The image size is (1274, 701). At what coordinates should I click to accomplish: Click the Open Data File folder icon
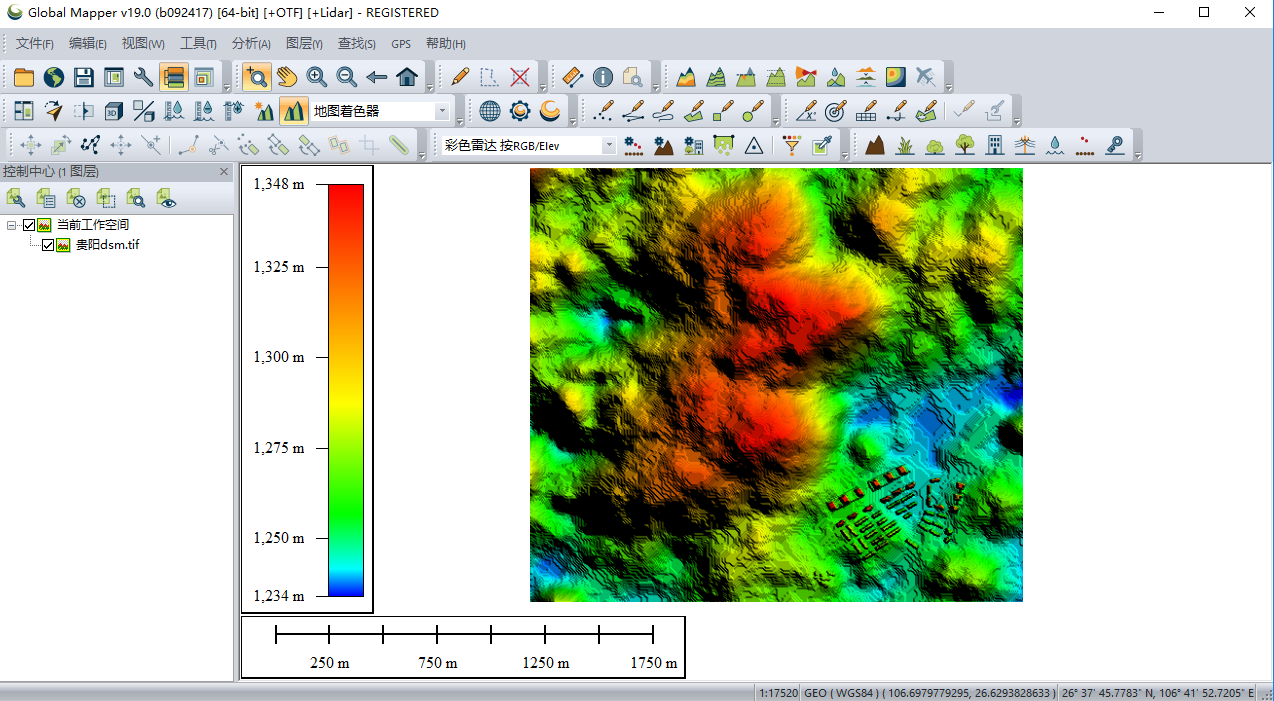click(x=24, y=77)
